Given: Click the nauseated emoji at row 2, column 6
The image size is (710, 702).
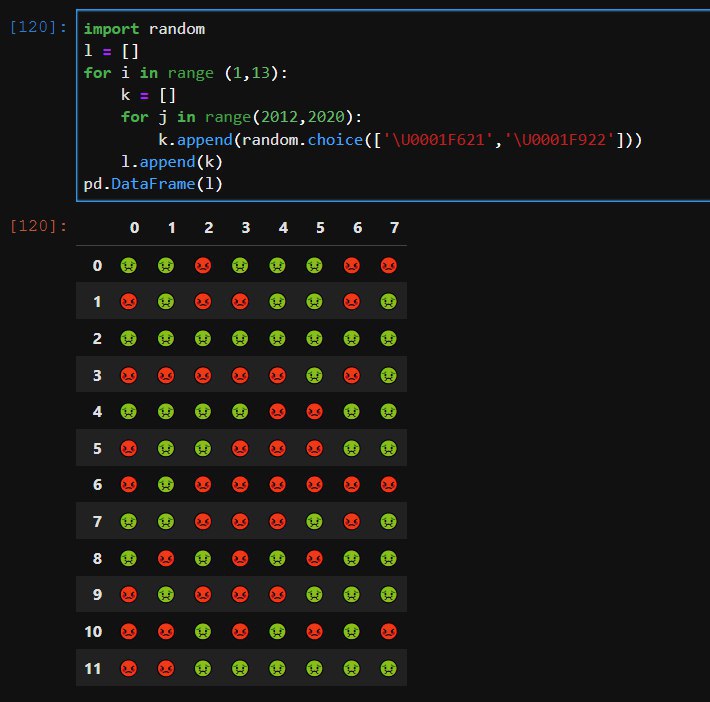Looking at the screenshot, I should 351,338.
